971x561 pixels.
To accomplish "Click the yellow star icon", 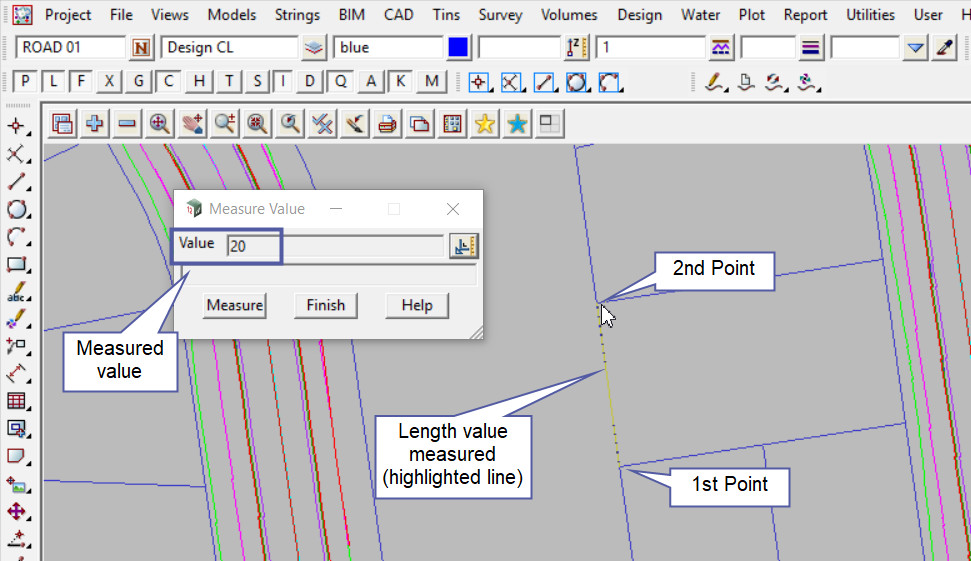I will click(x=485, y=124).
